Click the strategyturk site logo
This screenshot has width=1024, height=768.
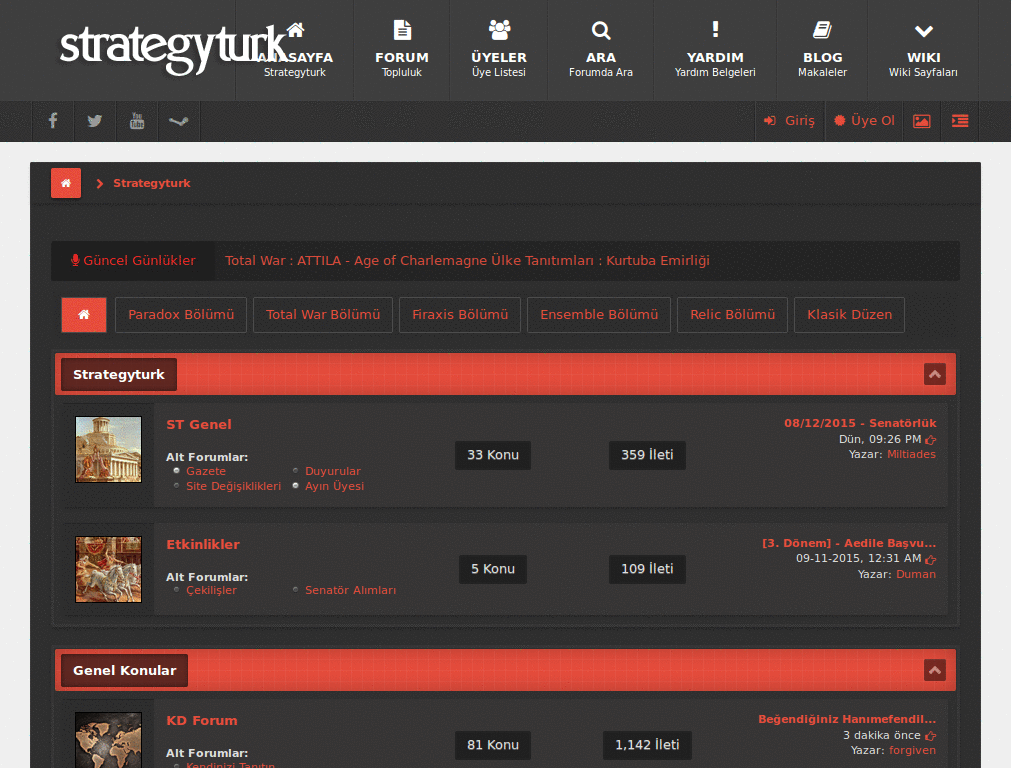click(x=172, y=48)
